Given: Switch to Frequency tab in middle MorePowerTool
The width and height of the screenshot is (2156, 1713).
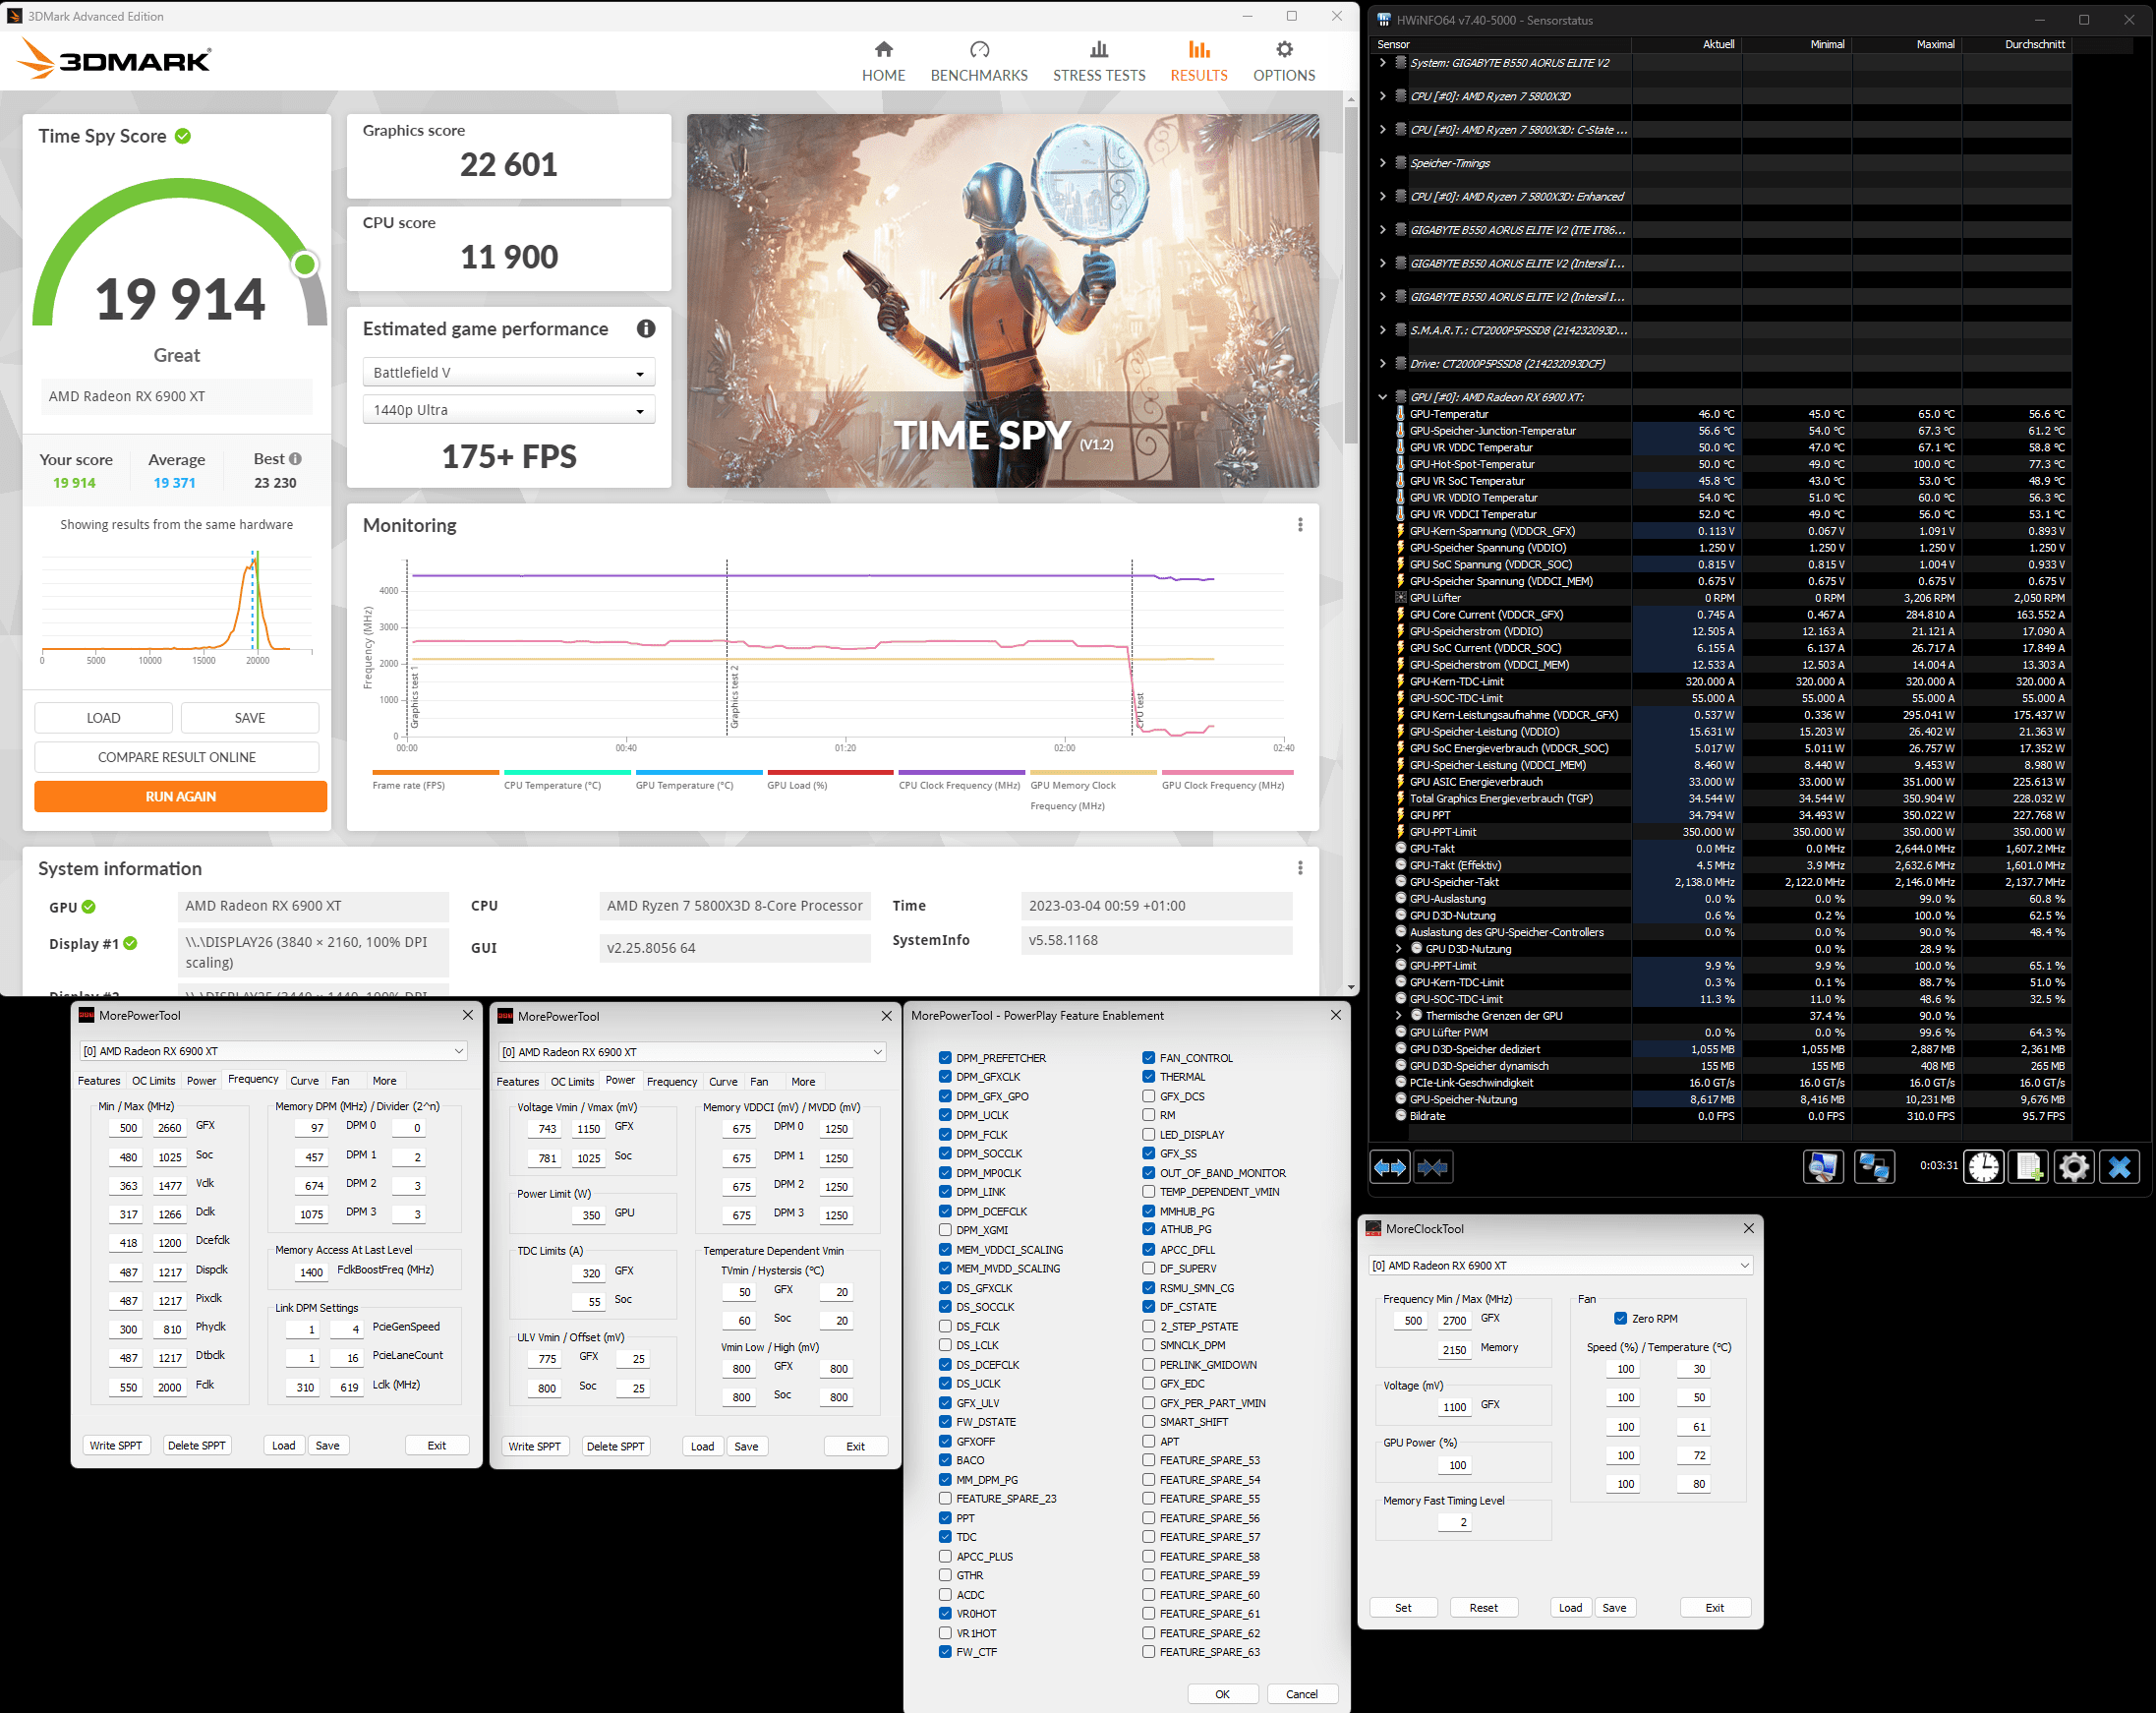Looking at the screenshot, I should 672,1082.
